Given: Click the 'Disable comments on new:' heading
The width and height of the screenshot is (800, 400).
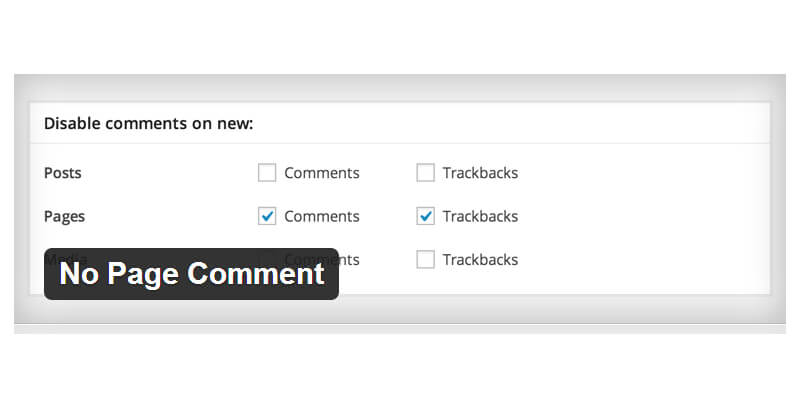Looking at the screenshot, I should tap(148, 124).
